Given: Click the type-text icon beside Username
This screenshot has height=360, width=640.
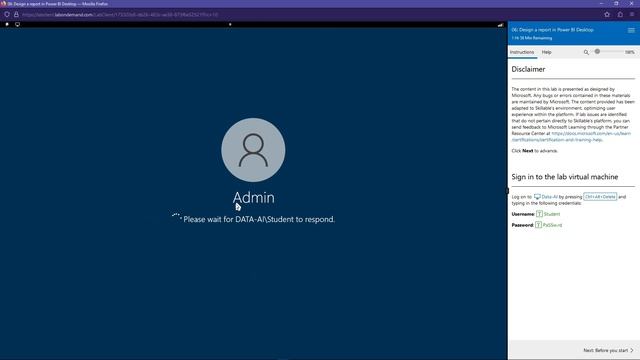Looking at the screenshot, I should click(539, 214).
